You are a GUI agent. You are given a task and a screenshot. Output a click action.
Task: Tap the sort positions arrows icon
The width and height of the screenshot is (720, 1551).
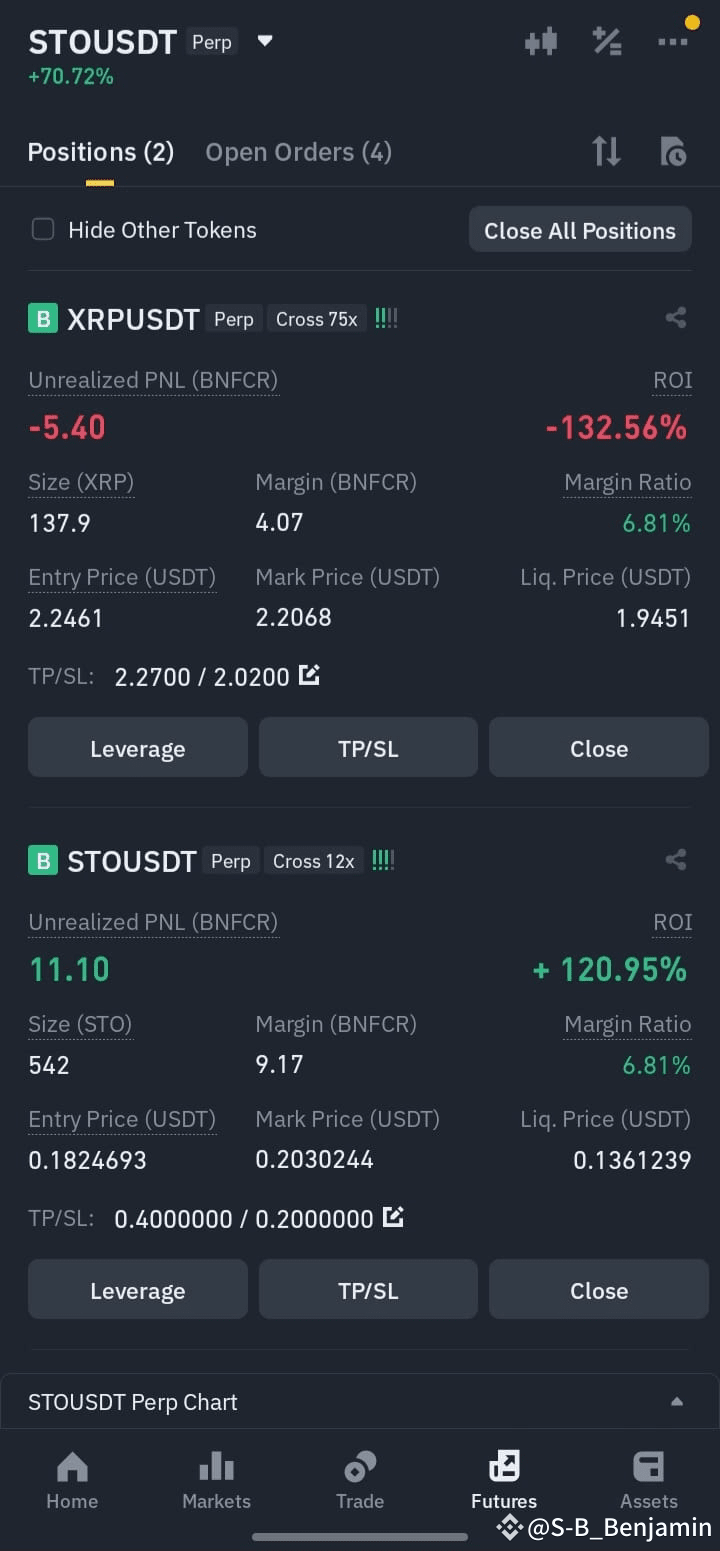[x=606, y=152]
